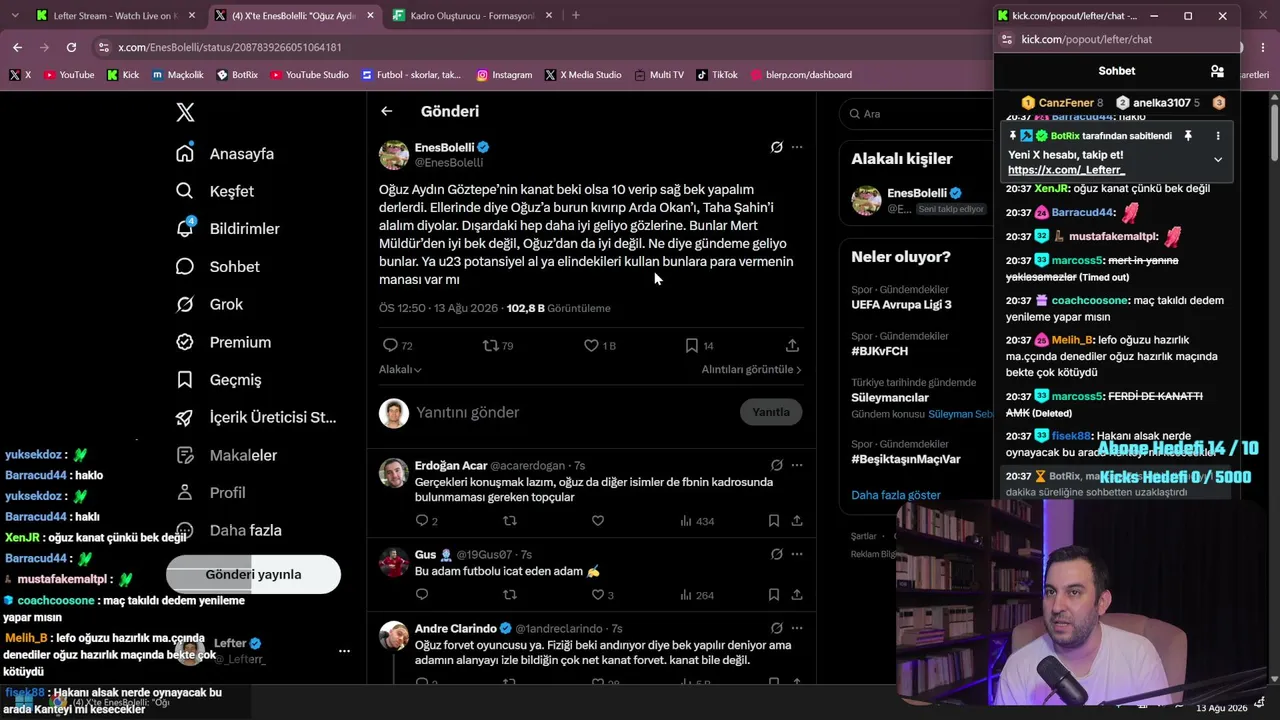Viewport: 1280px width, 720px height.
Task: Open Premium from the X sidebar
Action: point(223,342)
